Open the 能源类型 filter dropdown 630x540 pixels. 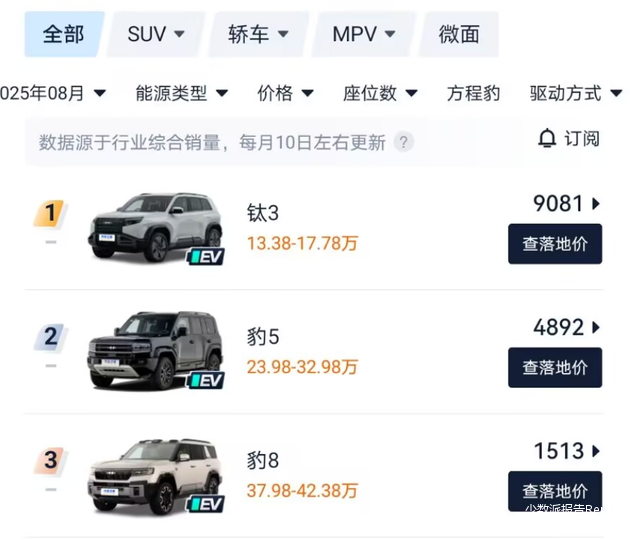coord(181,93)
